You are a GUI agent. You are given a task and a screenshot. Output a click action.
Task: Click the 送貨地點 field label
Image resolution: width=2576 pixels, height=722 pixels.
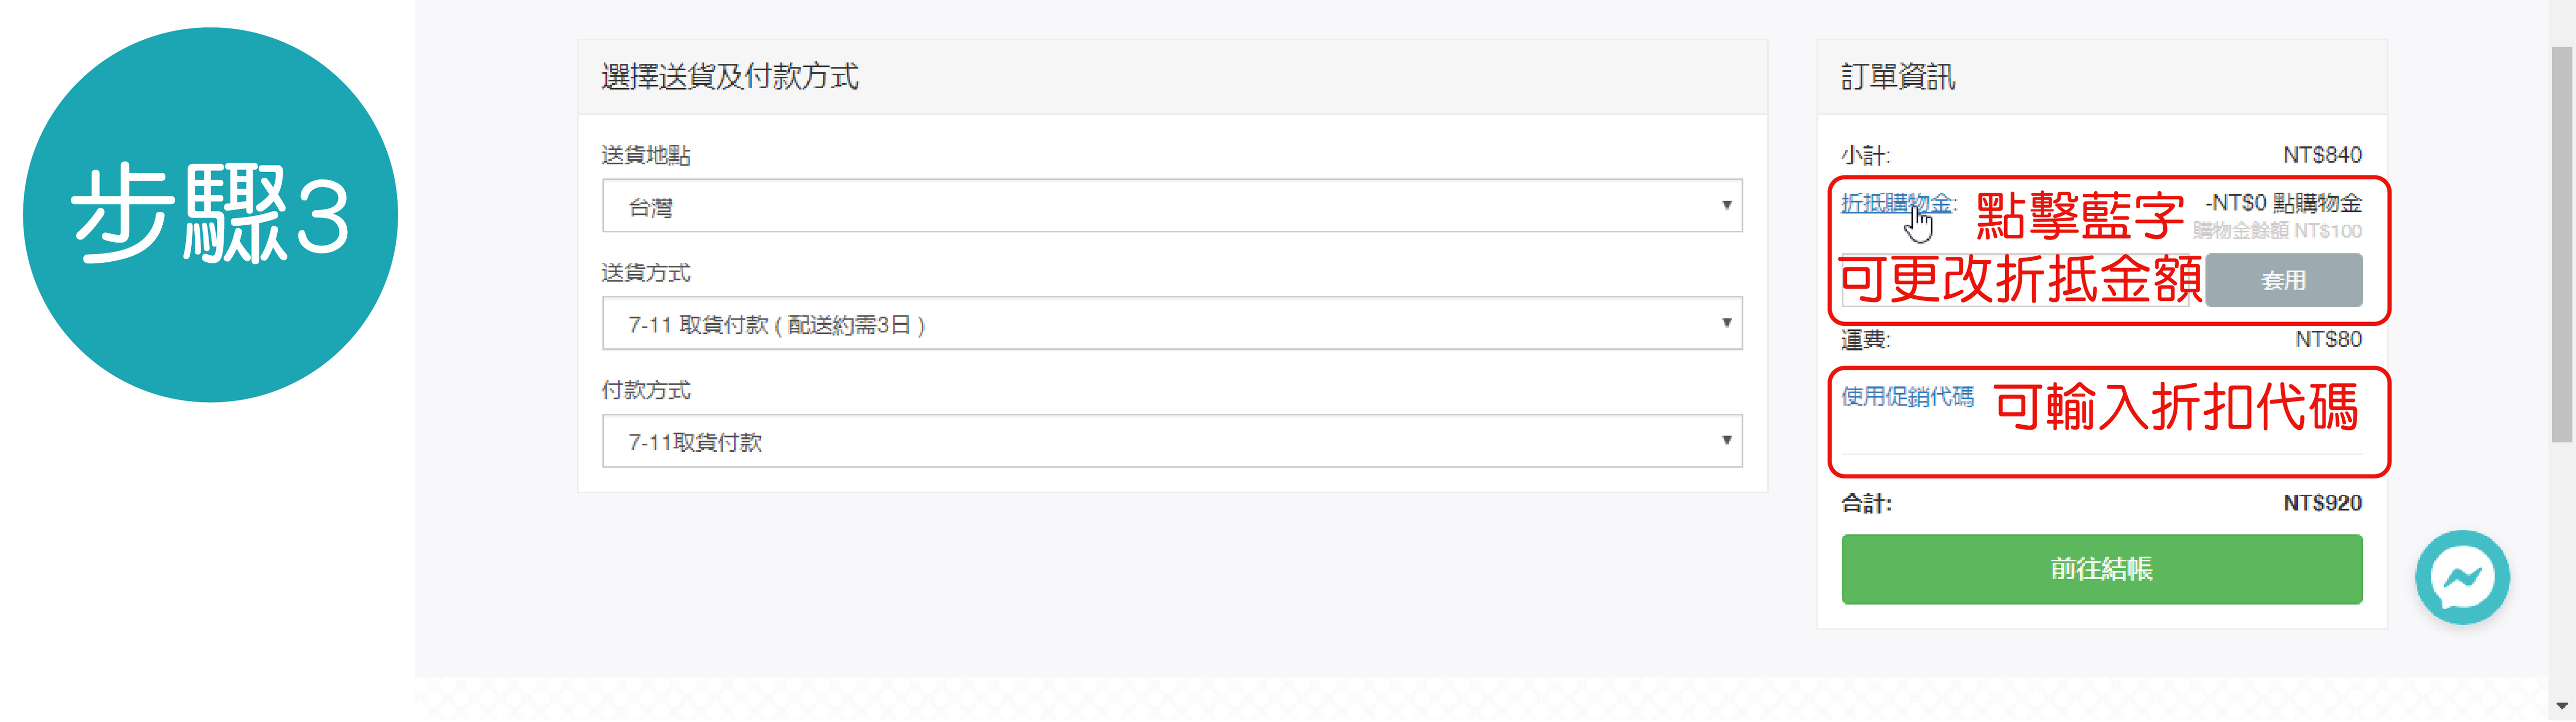pyautogui.click(x=645, y=156)
